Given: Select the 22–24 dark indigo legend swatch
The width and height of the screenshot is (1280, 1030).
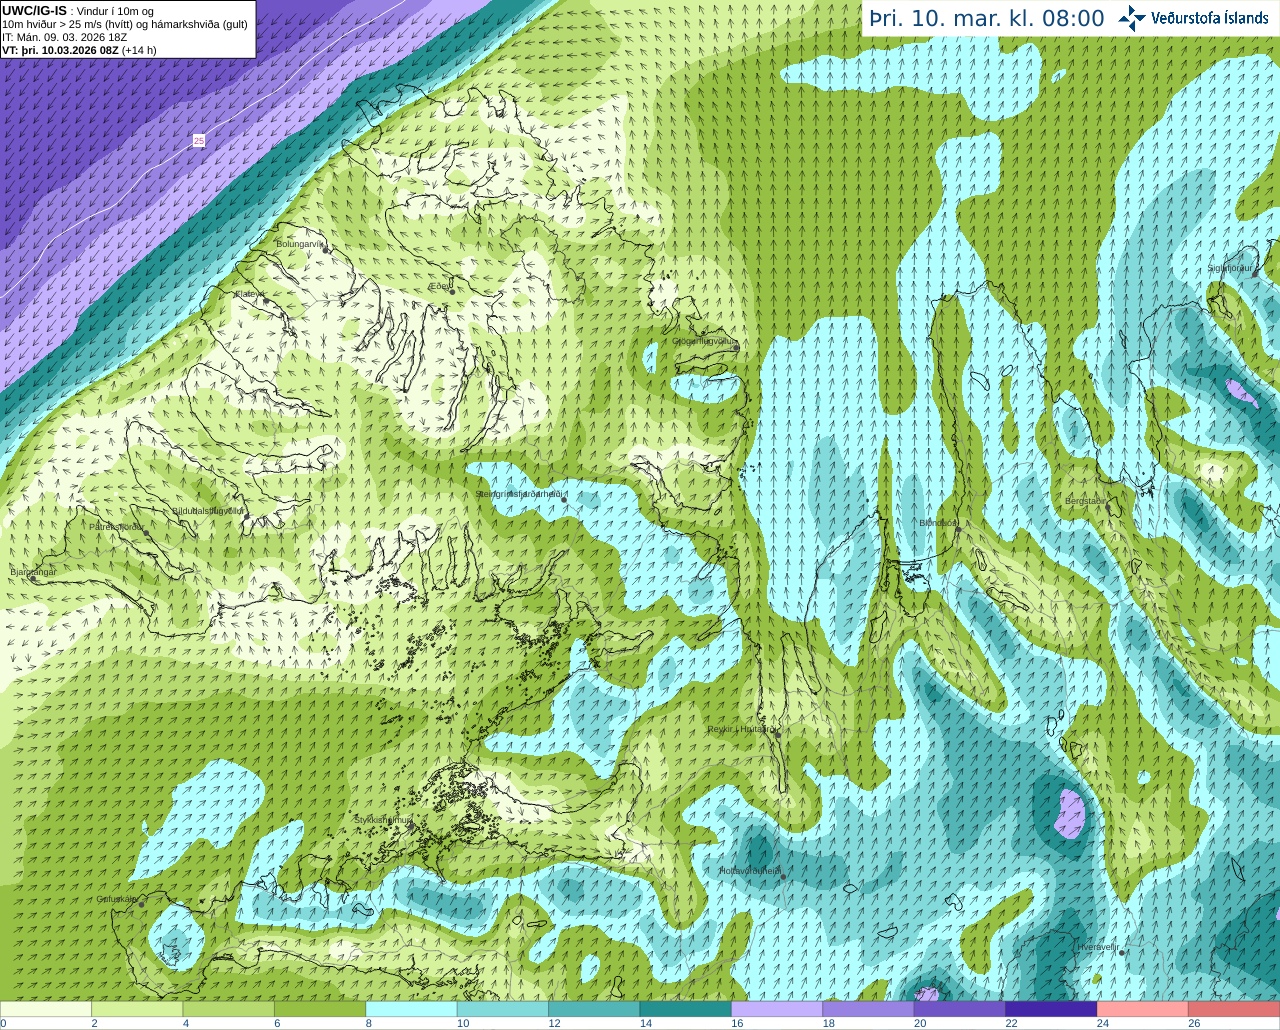Looking at the screenshot, I should (1051, 1009).
